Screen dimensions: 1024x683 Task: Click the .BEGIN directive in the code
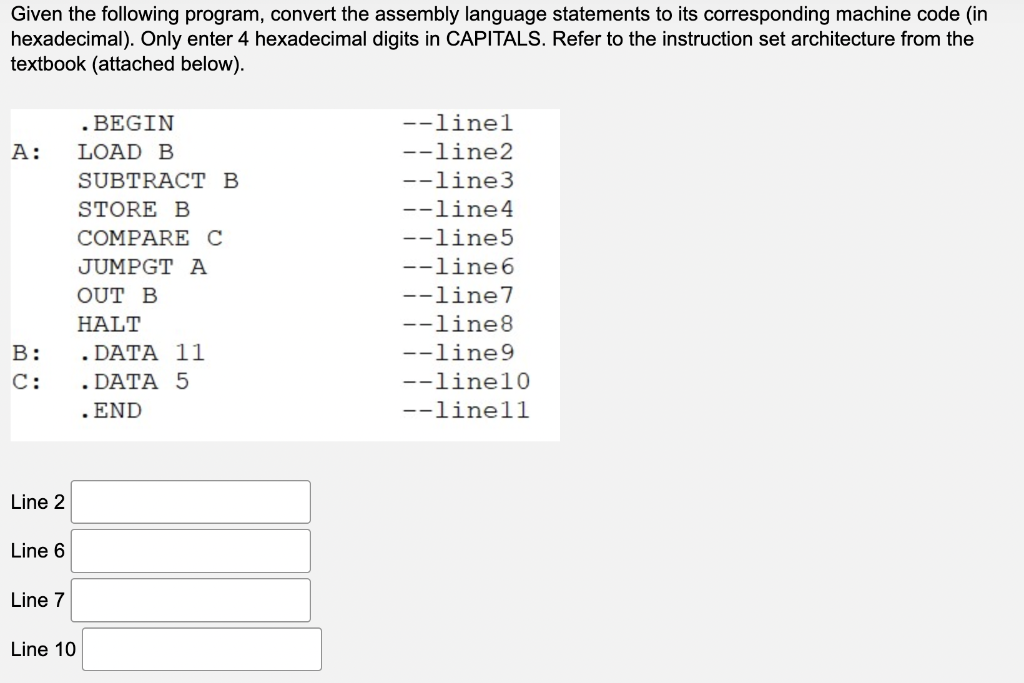tap(127, 123)
